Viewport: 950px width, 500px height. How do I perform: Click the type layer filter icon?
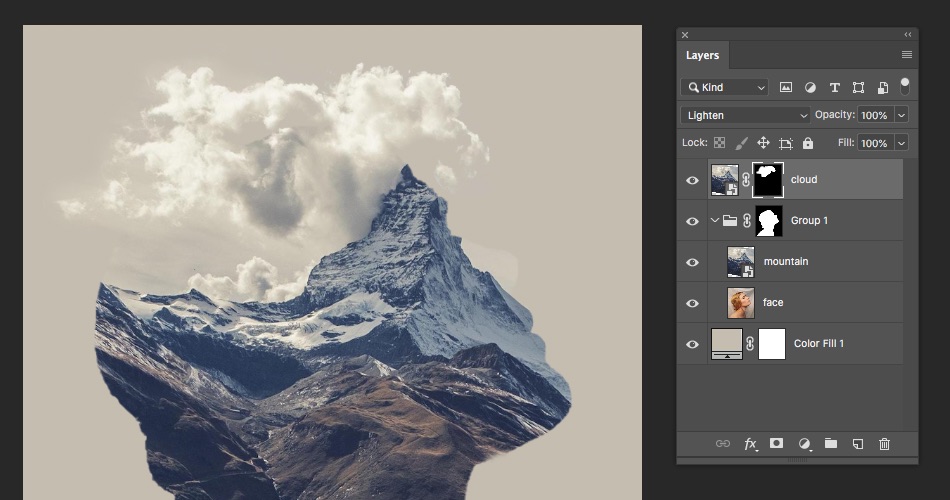tap(834, 87)
